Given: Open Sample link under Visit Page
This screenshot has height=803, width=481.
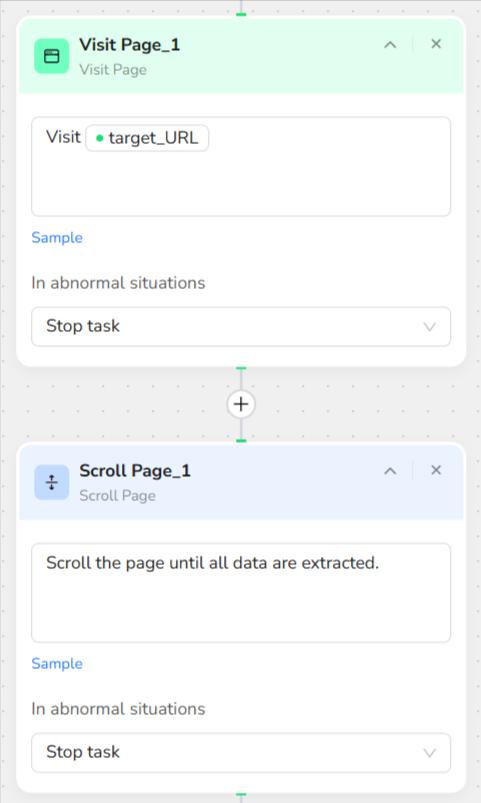Looking at the screenshot, I should pos(57,238).
